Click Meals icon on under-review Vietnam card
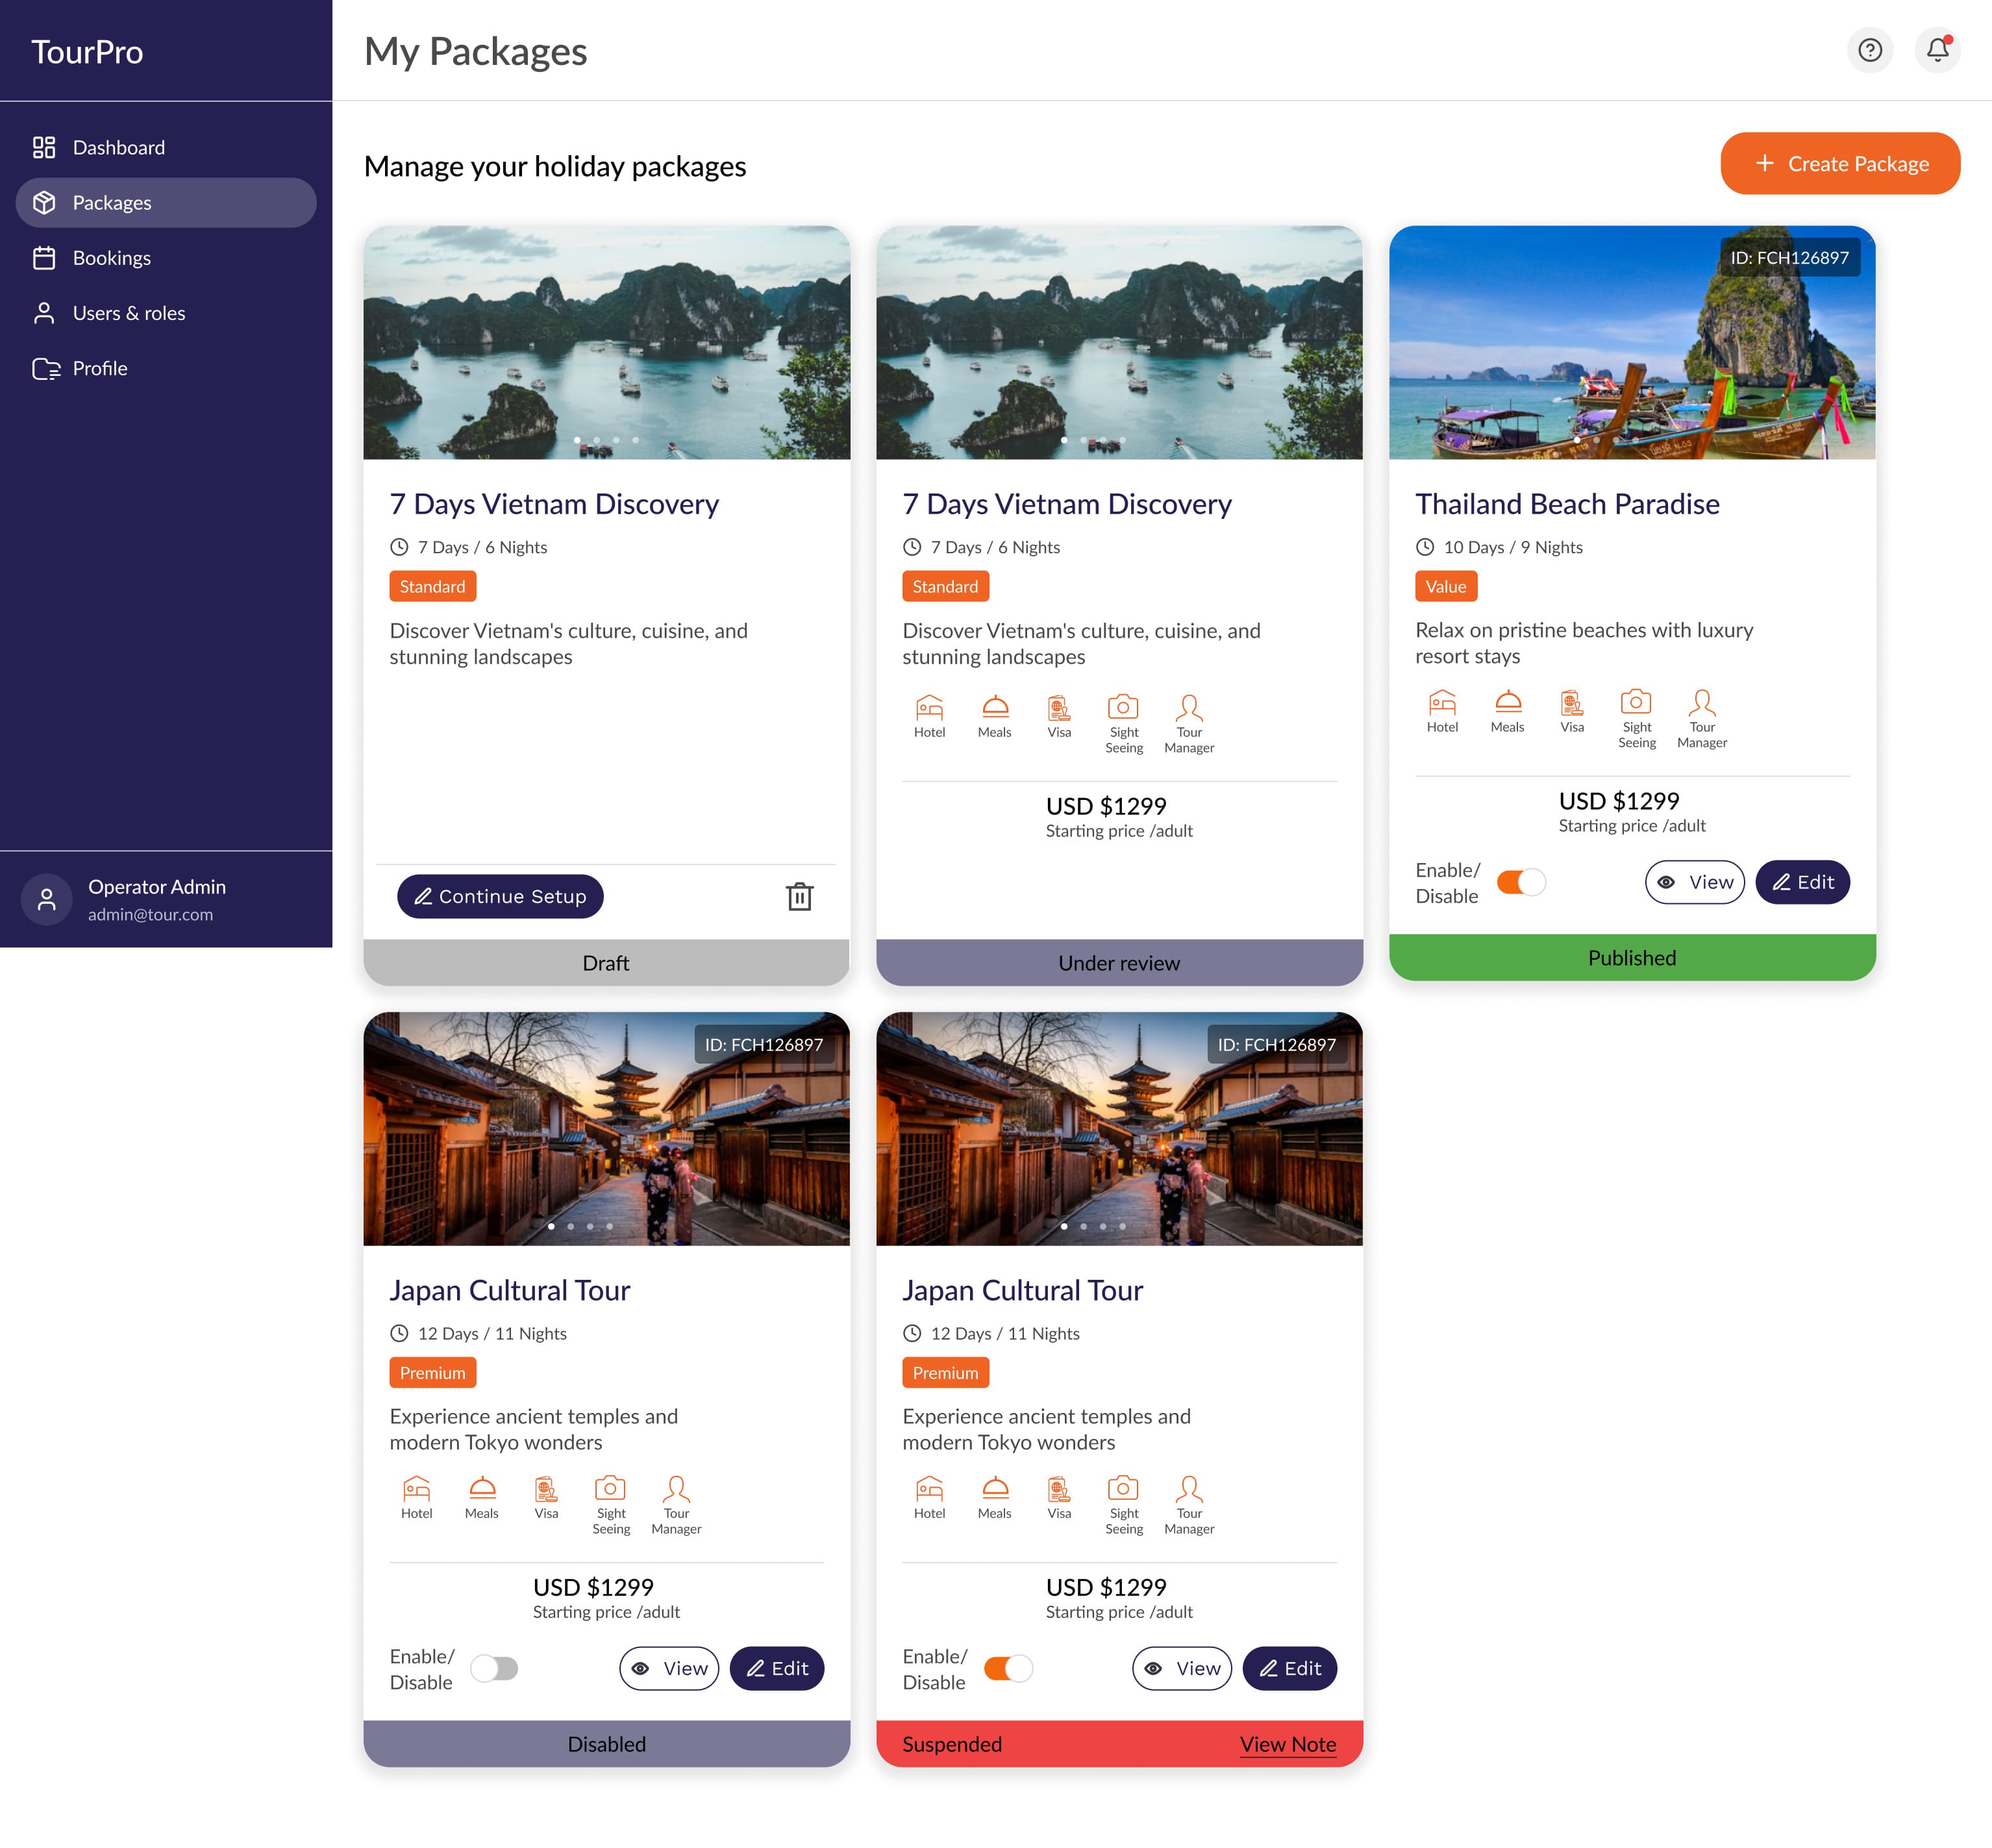The image size is (1992, 1848). [995, 708]
